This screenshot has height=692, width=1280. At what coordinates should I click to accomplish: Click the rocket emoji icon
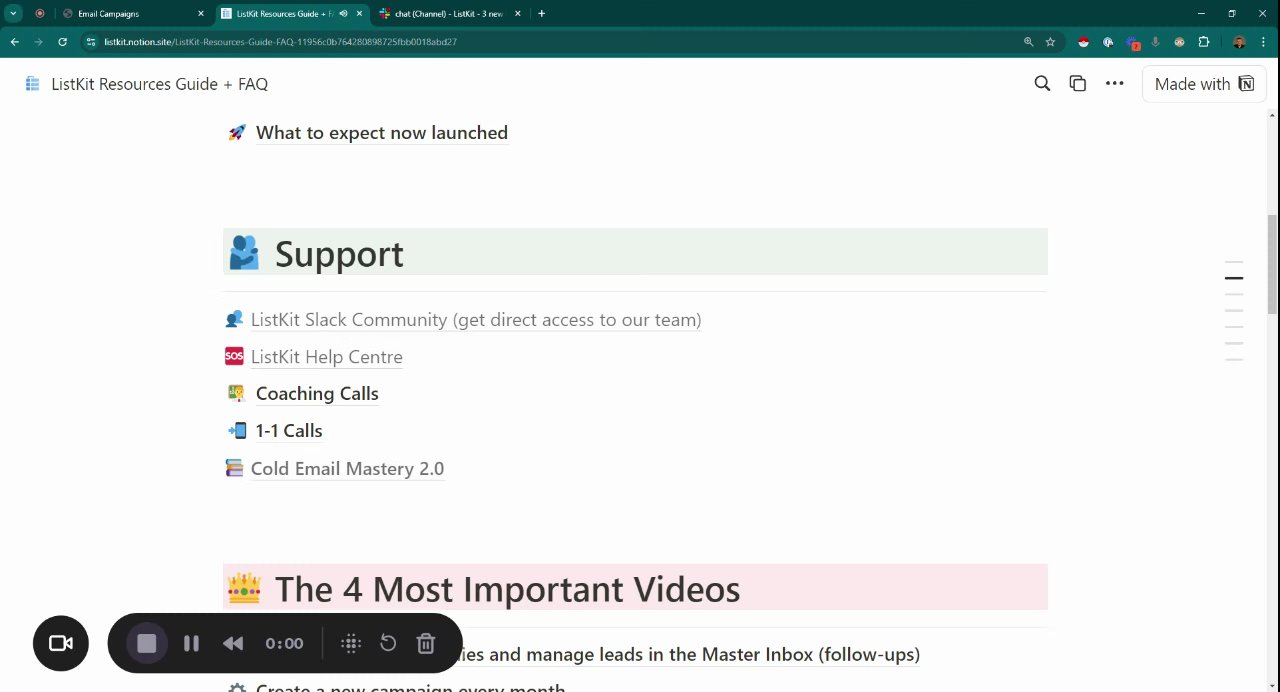point(236,133)
